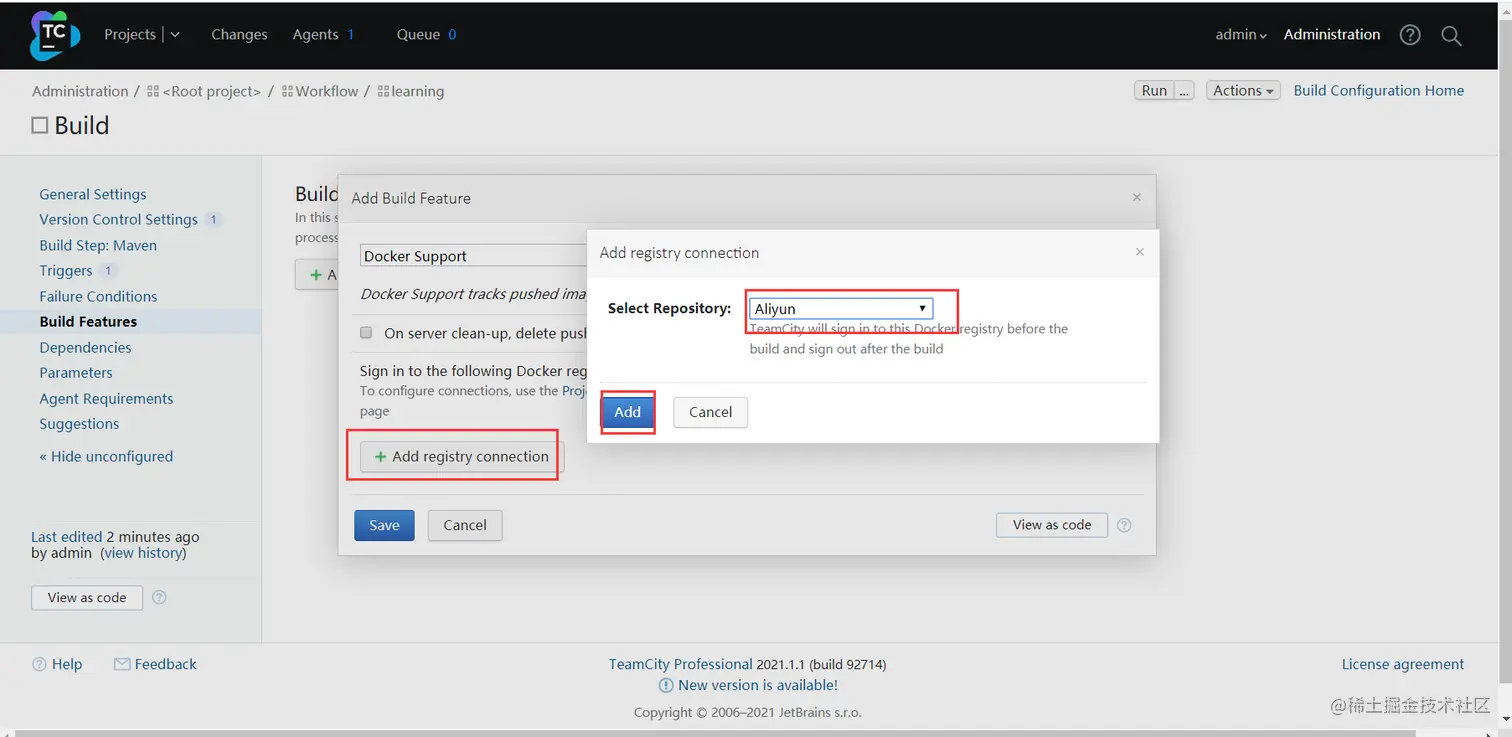The width and height of the screenshot is (1512, 737).
Task: Open Version Control Settings in sidebar
Action: [x=118, y=219]
